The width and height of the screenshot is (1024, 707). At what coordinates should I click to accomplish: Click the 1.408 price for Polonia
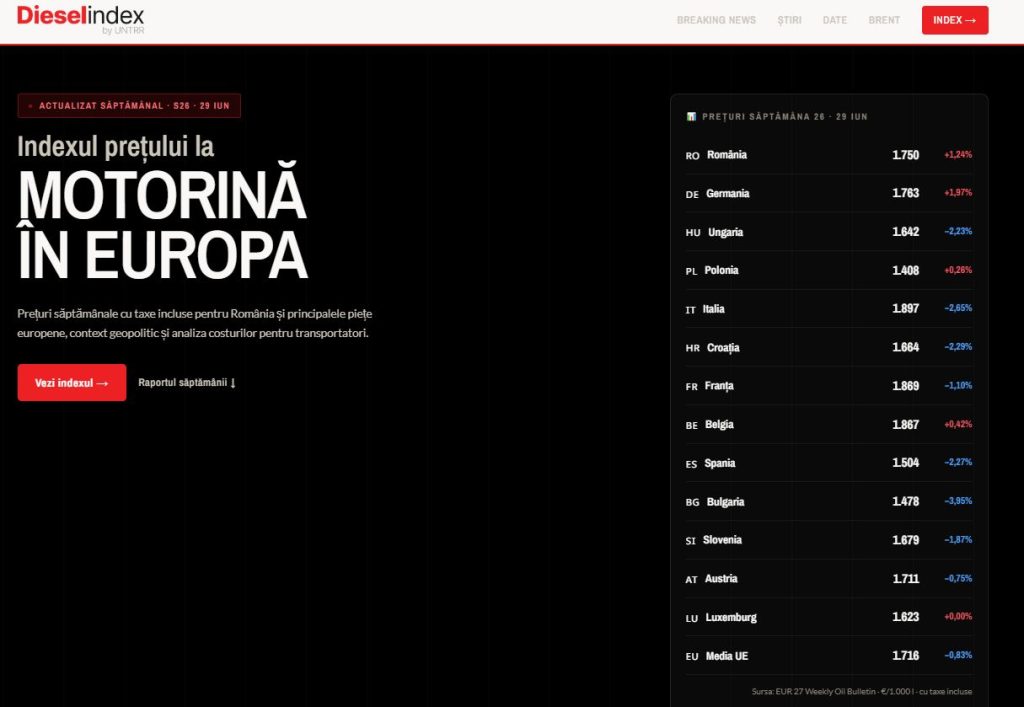(905, 270)
